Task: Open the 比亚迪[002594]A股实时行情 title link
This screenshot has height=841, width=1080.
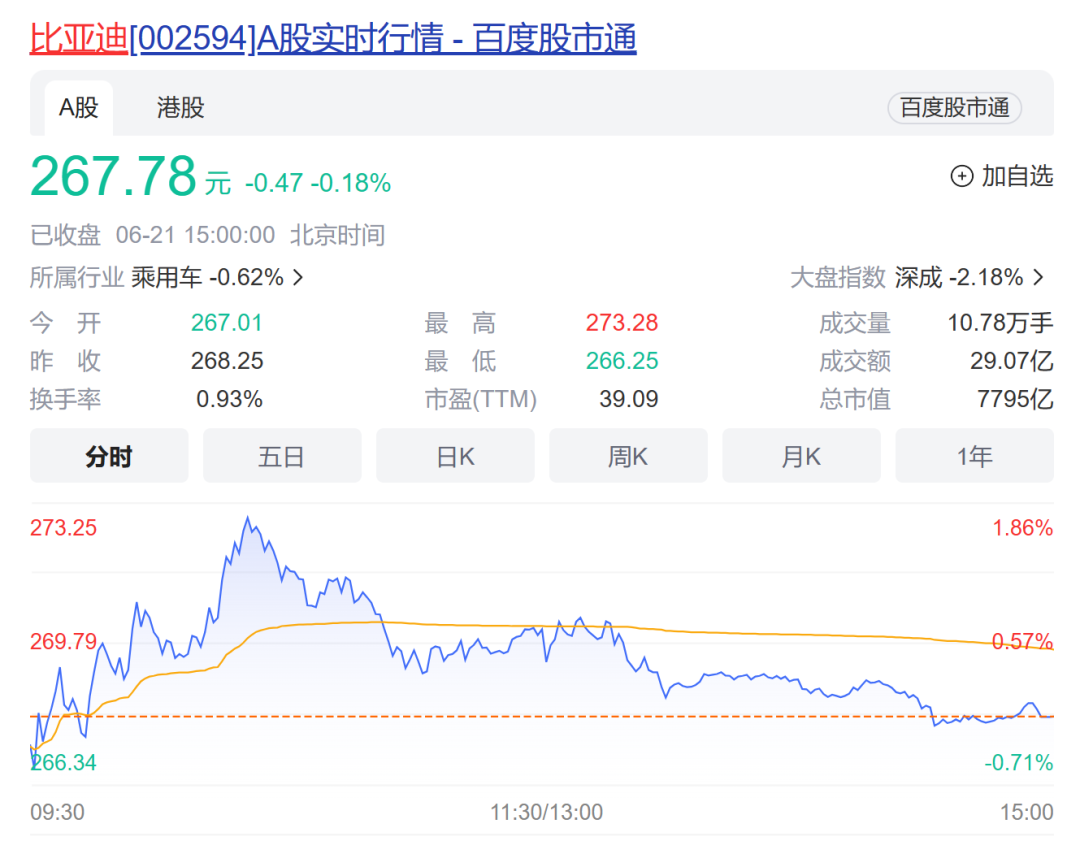Action: [x=333, y=38]
